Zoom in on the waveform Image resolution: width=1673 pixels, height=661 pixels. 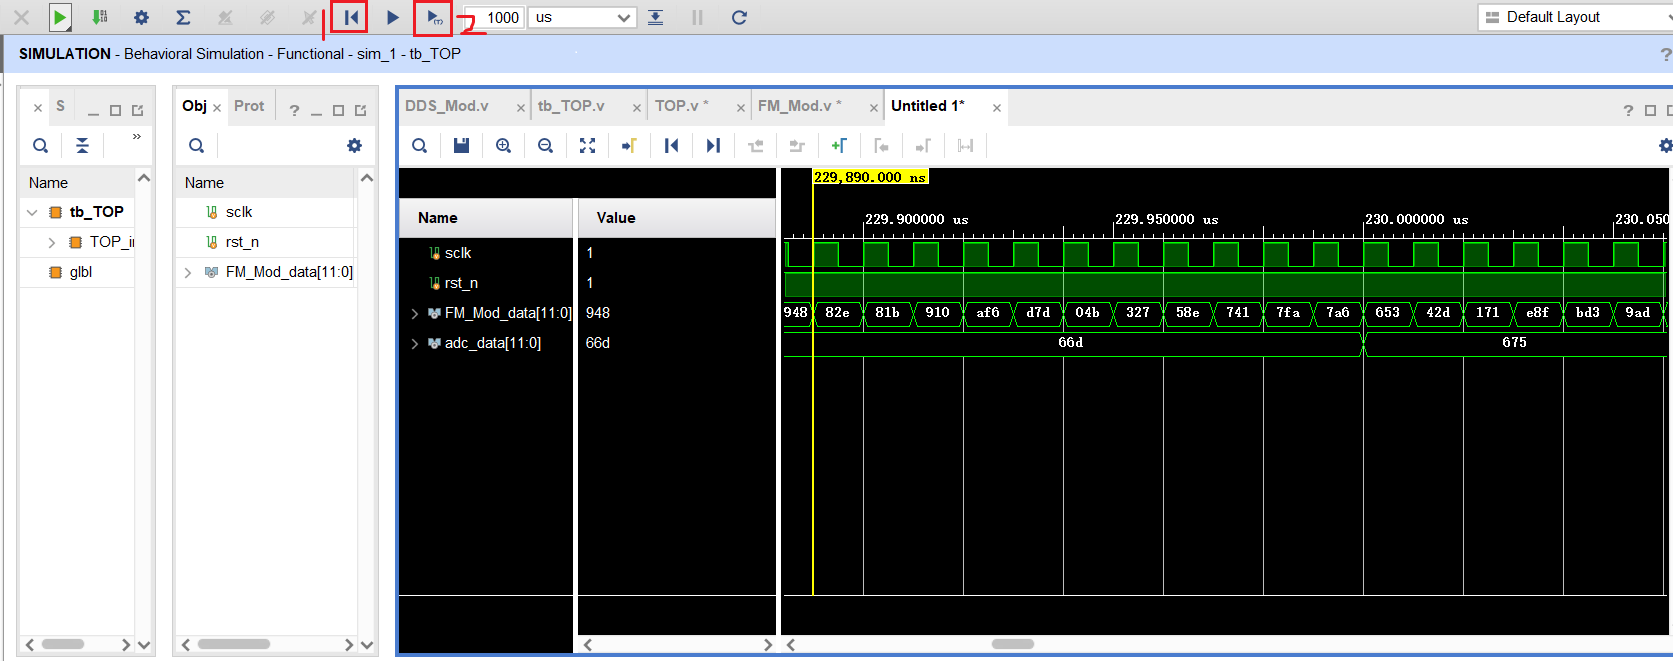click(503, 146)
